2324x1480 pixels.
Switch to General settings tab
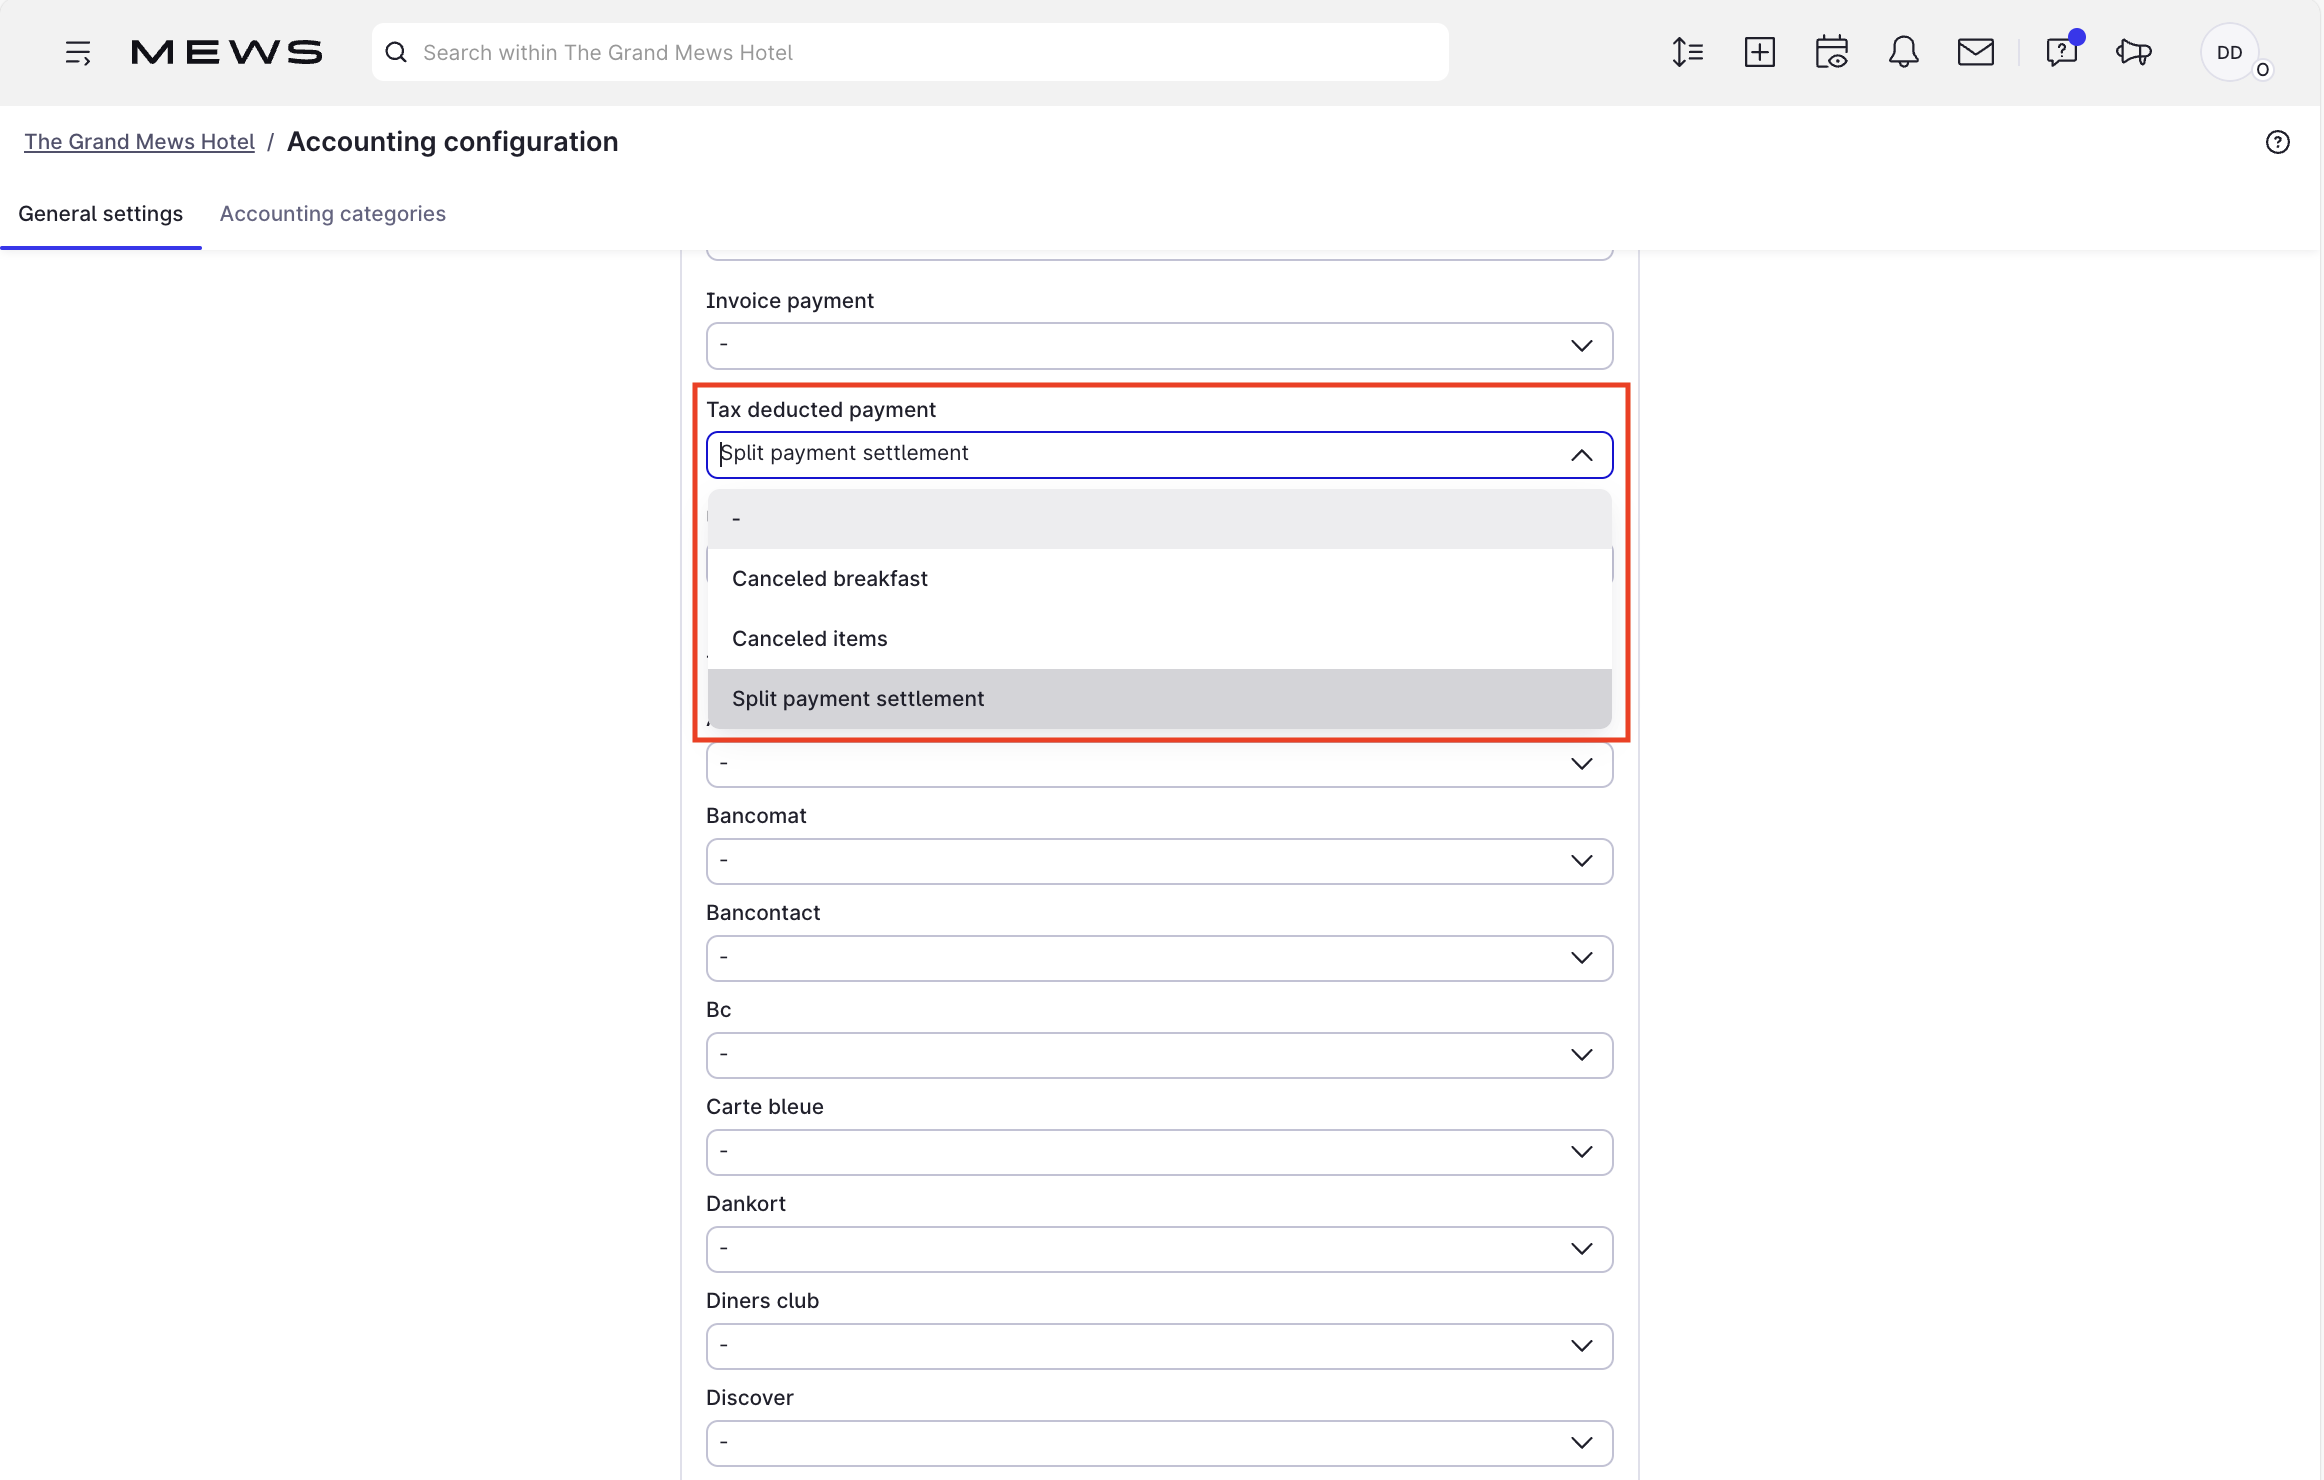pyautogui.click(x=101, y=214)
